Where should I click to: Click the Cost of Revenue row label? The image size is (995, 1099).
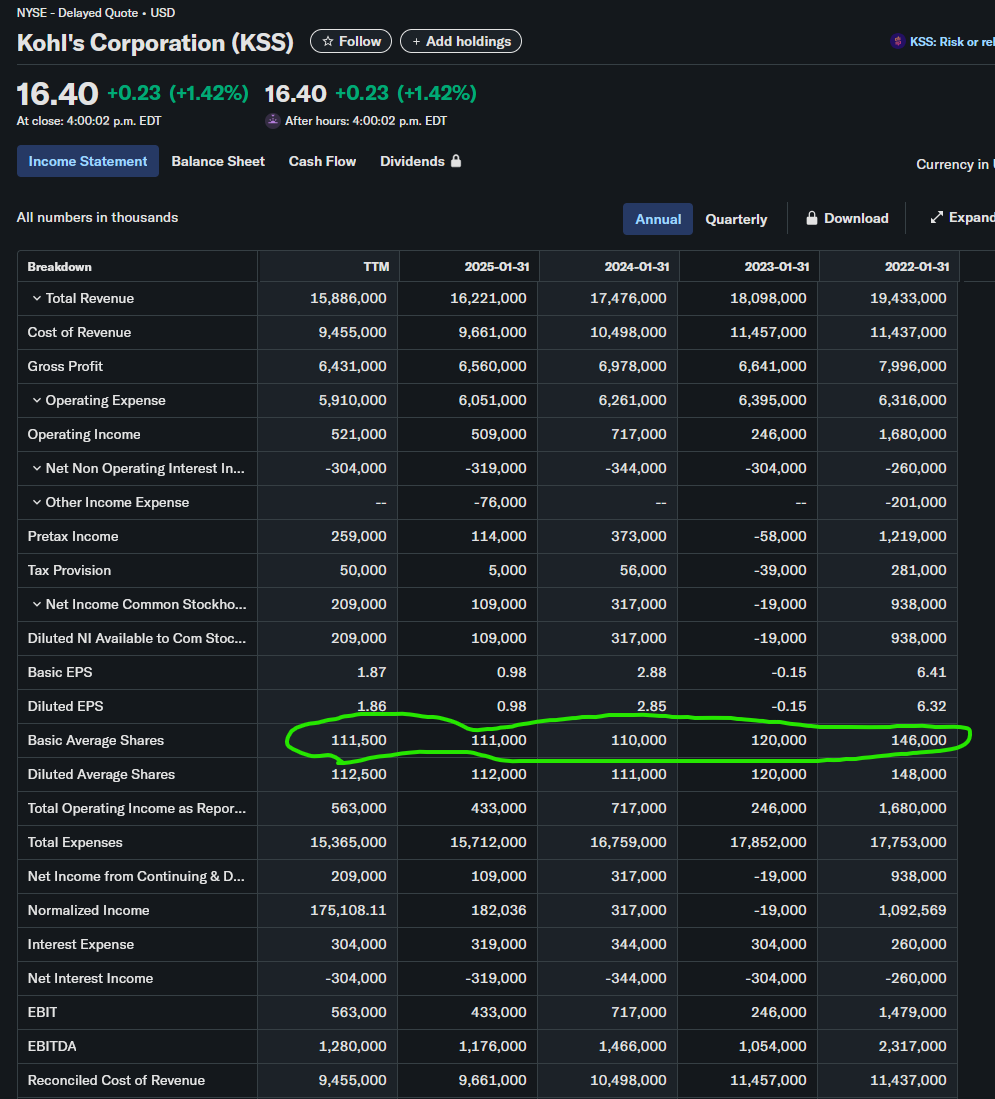[x=79, y=332]
